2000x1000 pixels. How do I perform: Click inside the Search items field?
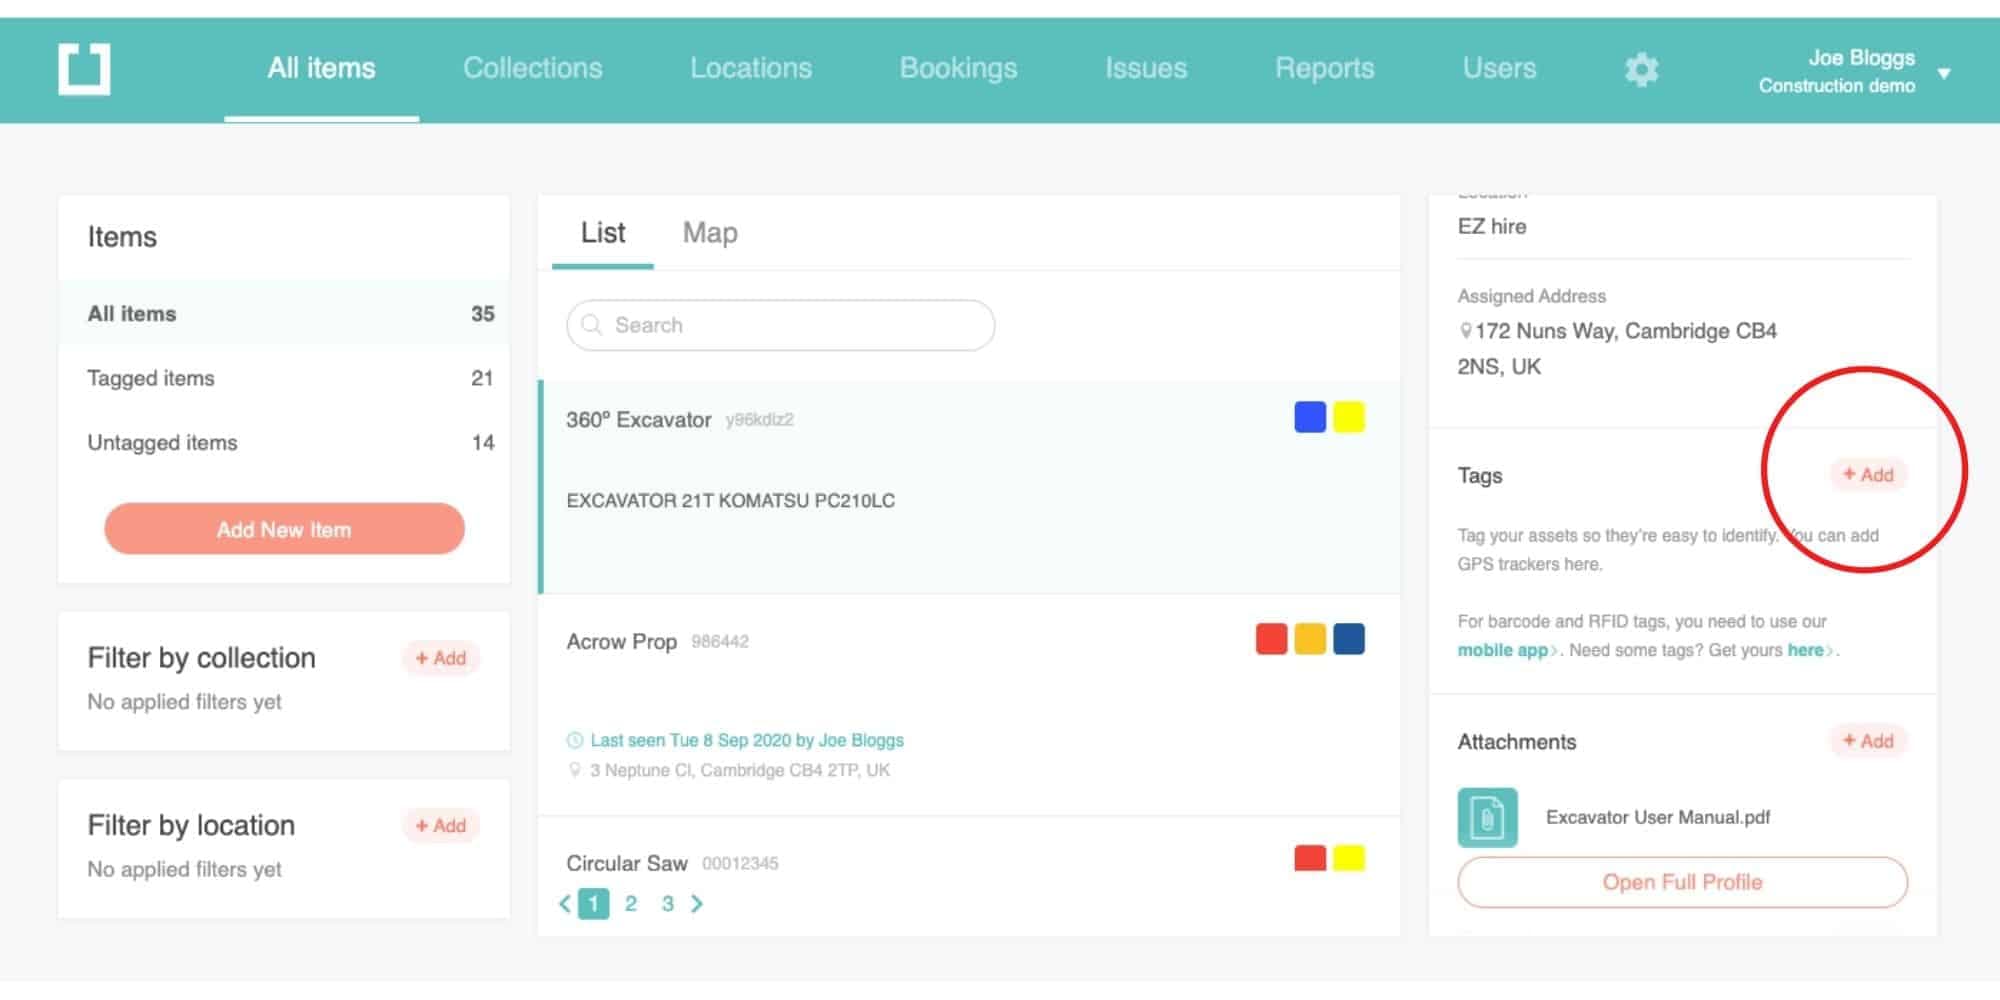click(x=780, y=325)
